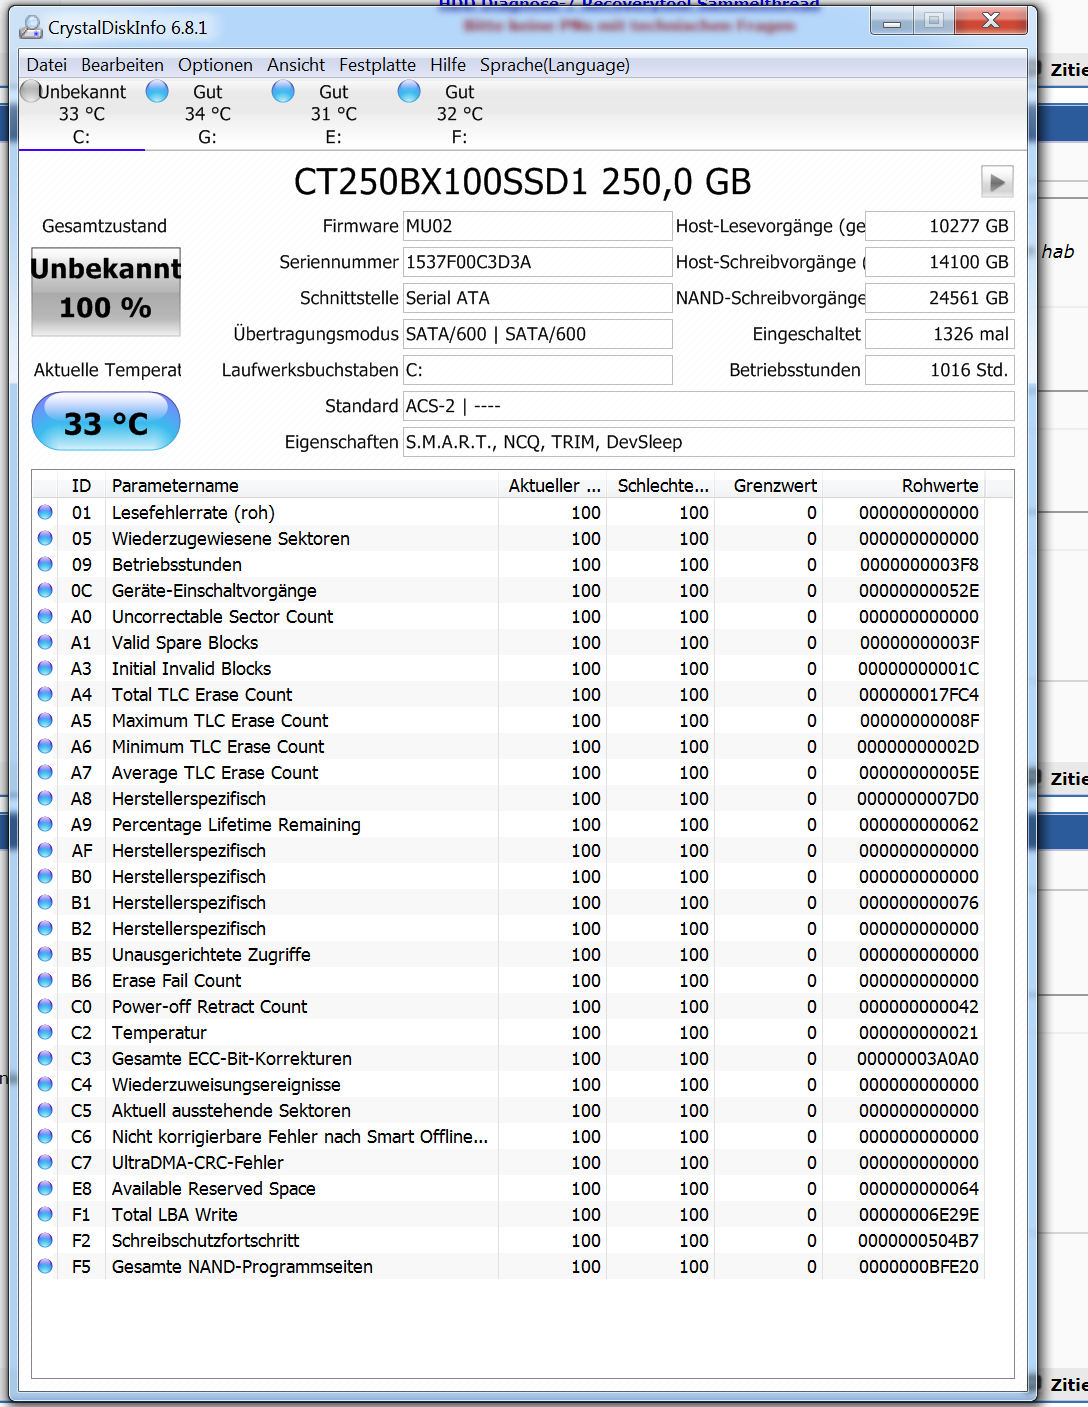Screen dimensions: 1088x1407
Task: Click the serial number field 1537F00C3D3A
Action: tap(537, 262)
